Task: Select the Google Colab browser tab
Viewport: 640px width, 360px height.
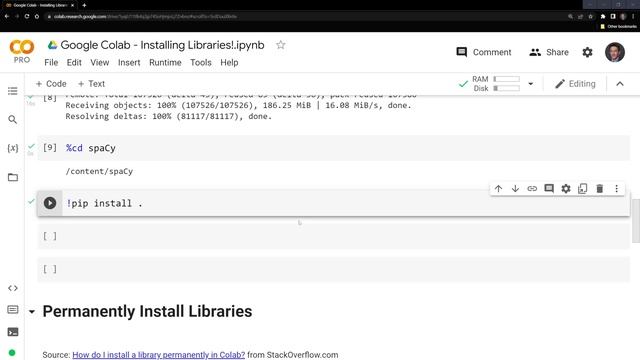Action: [x=40, y=5]
